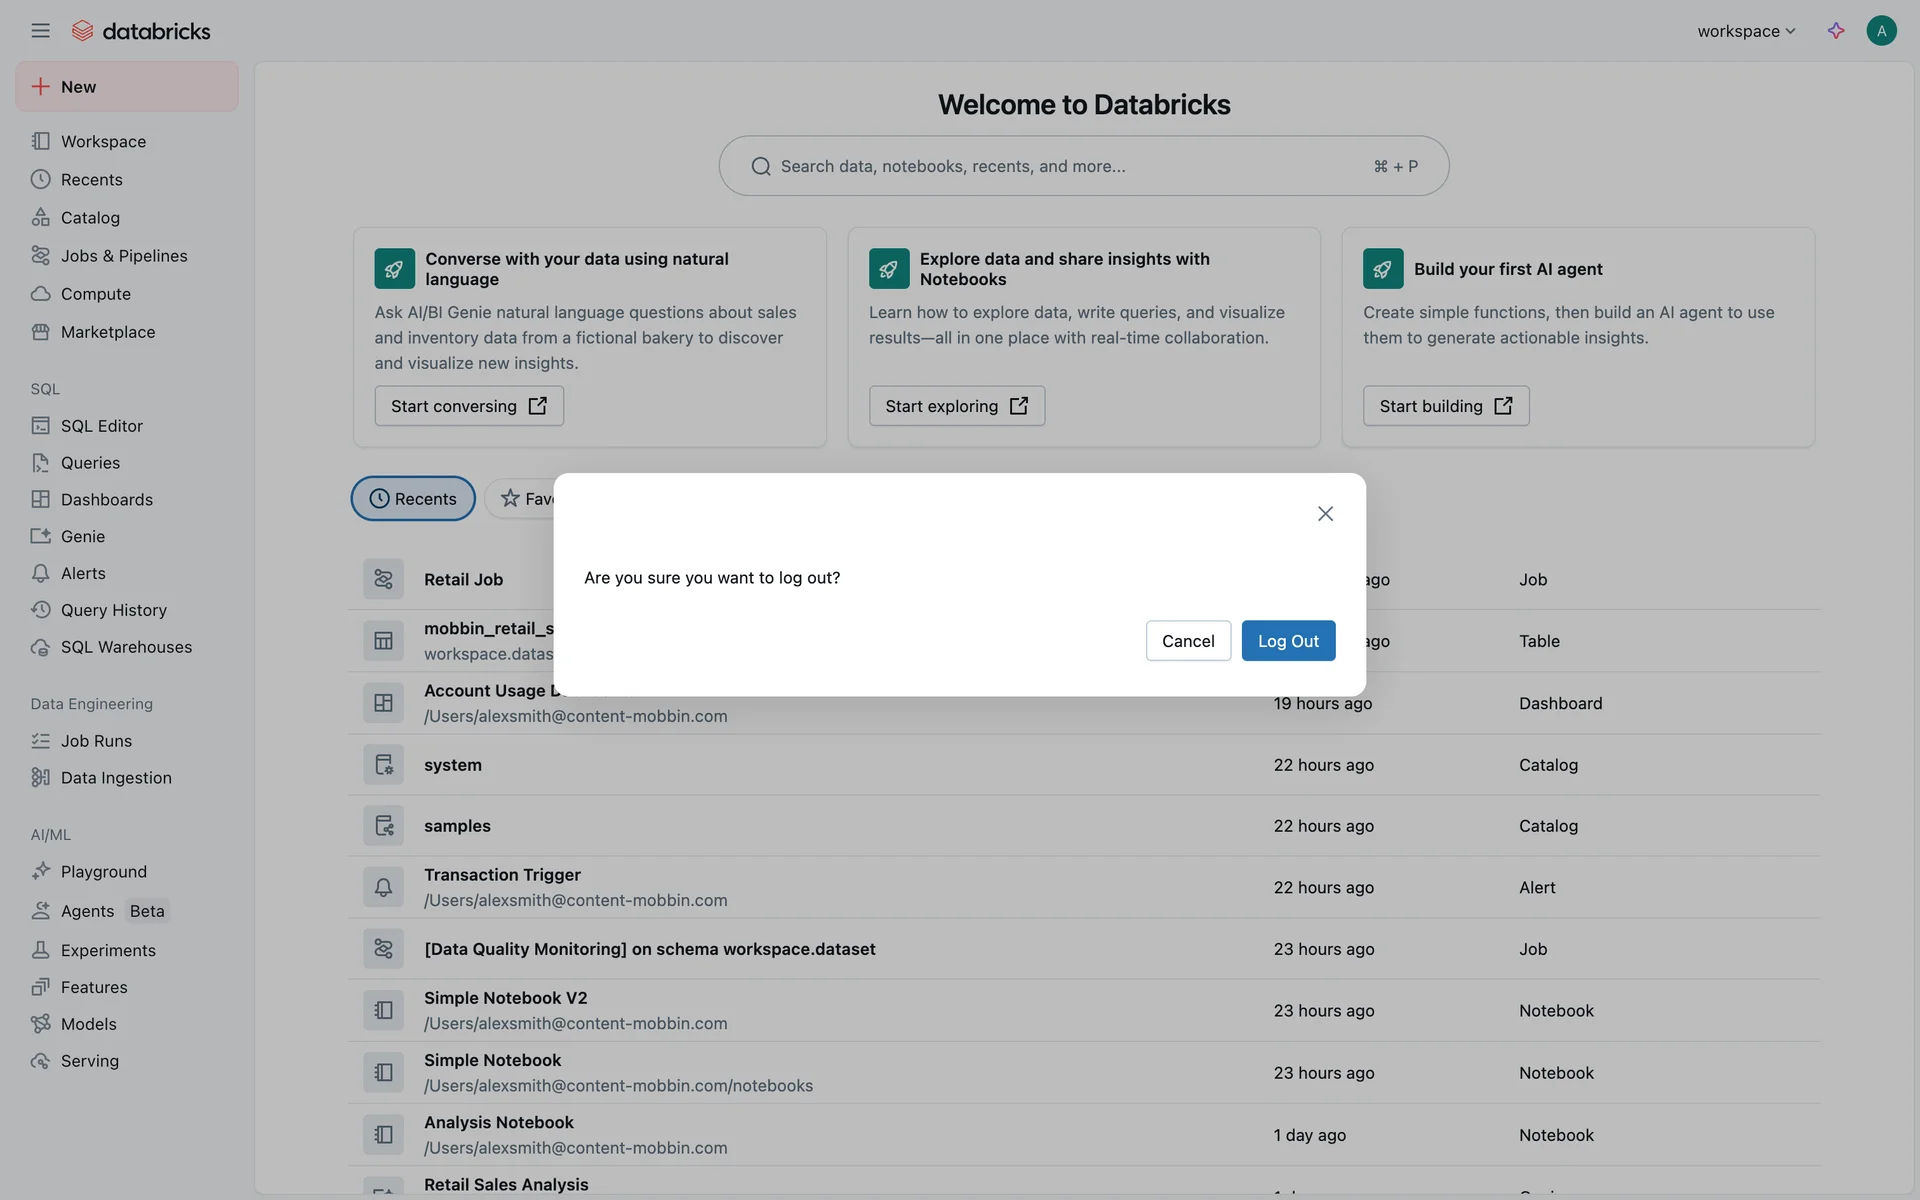This screenshot has height=1200, width=1920.
Task: Click the Start exploring button
Action: pyautogui.click(x=956, y=406)
